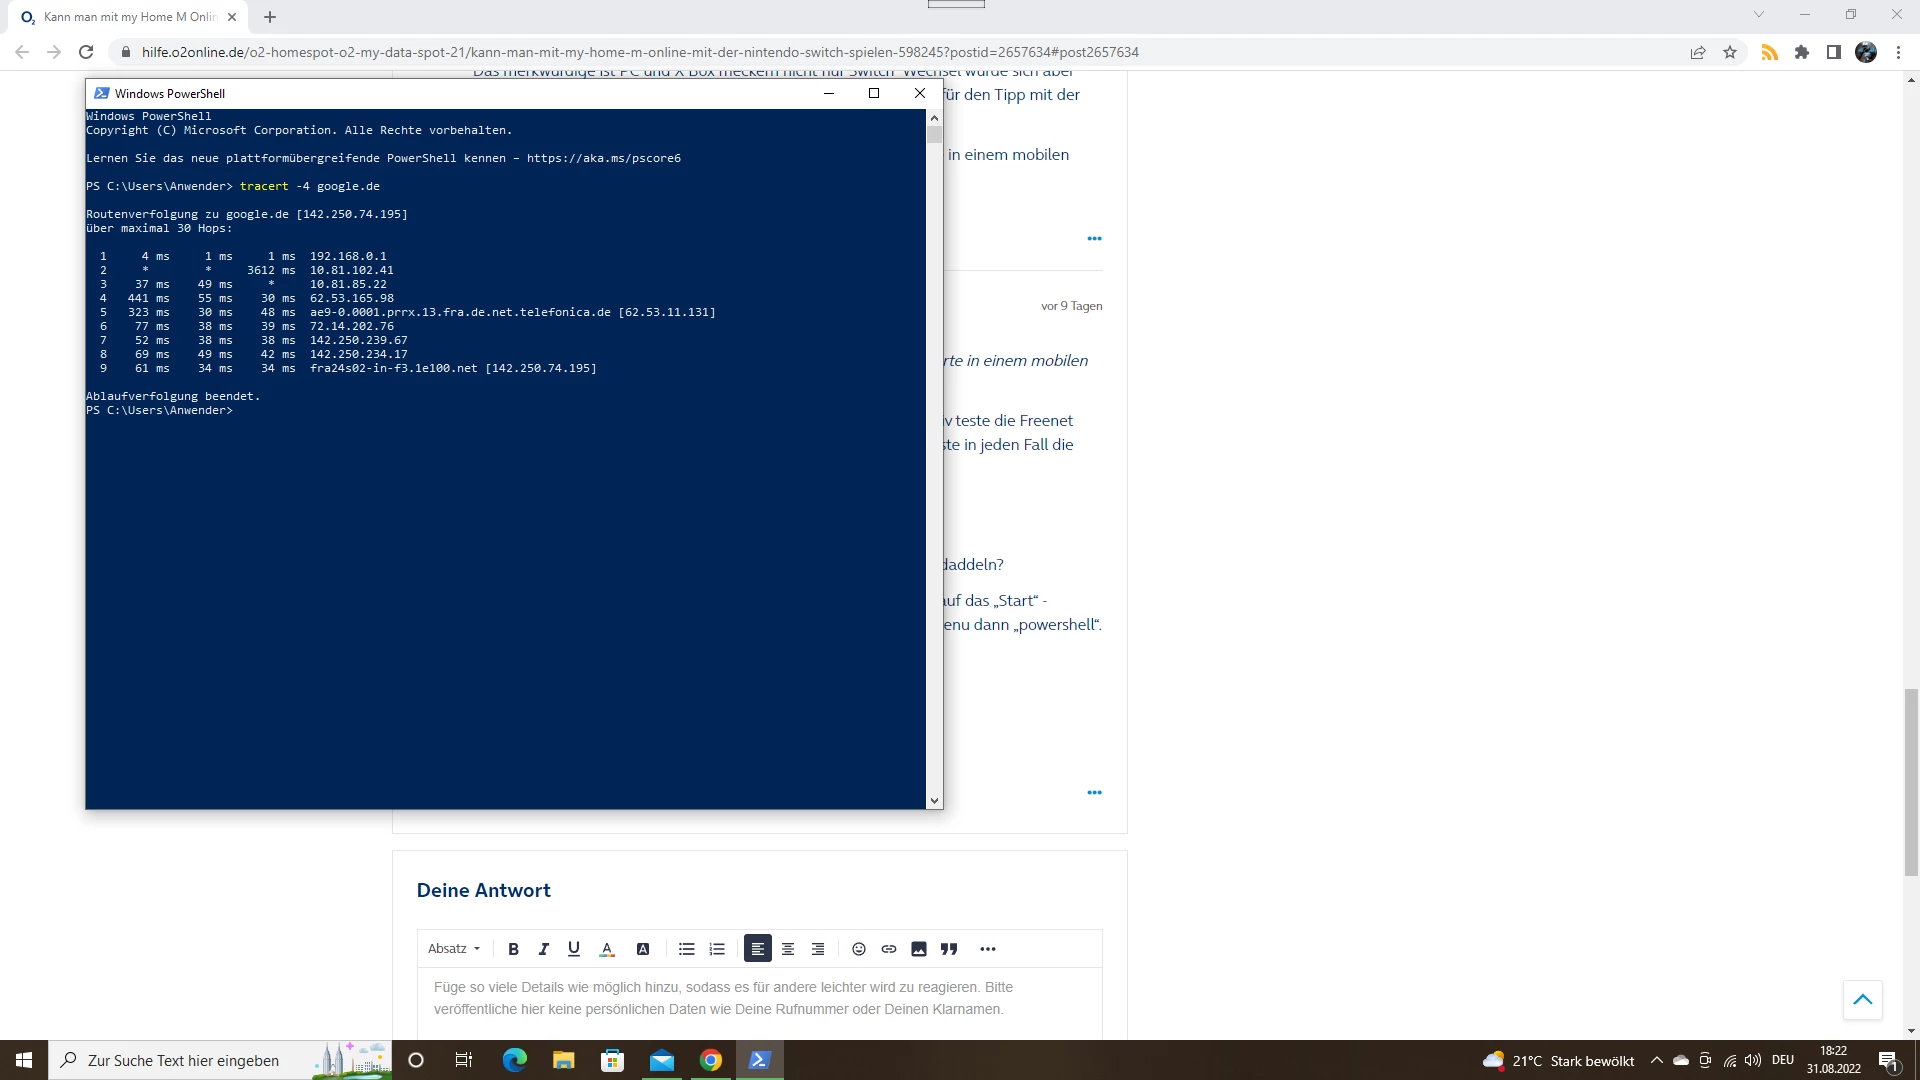This screenshot has width=1920, height=1080.
Task: Click the scroll-to-top arrow button
Action: point(1862,999)
